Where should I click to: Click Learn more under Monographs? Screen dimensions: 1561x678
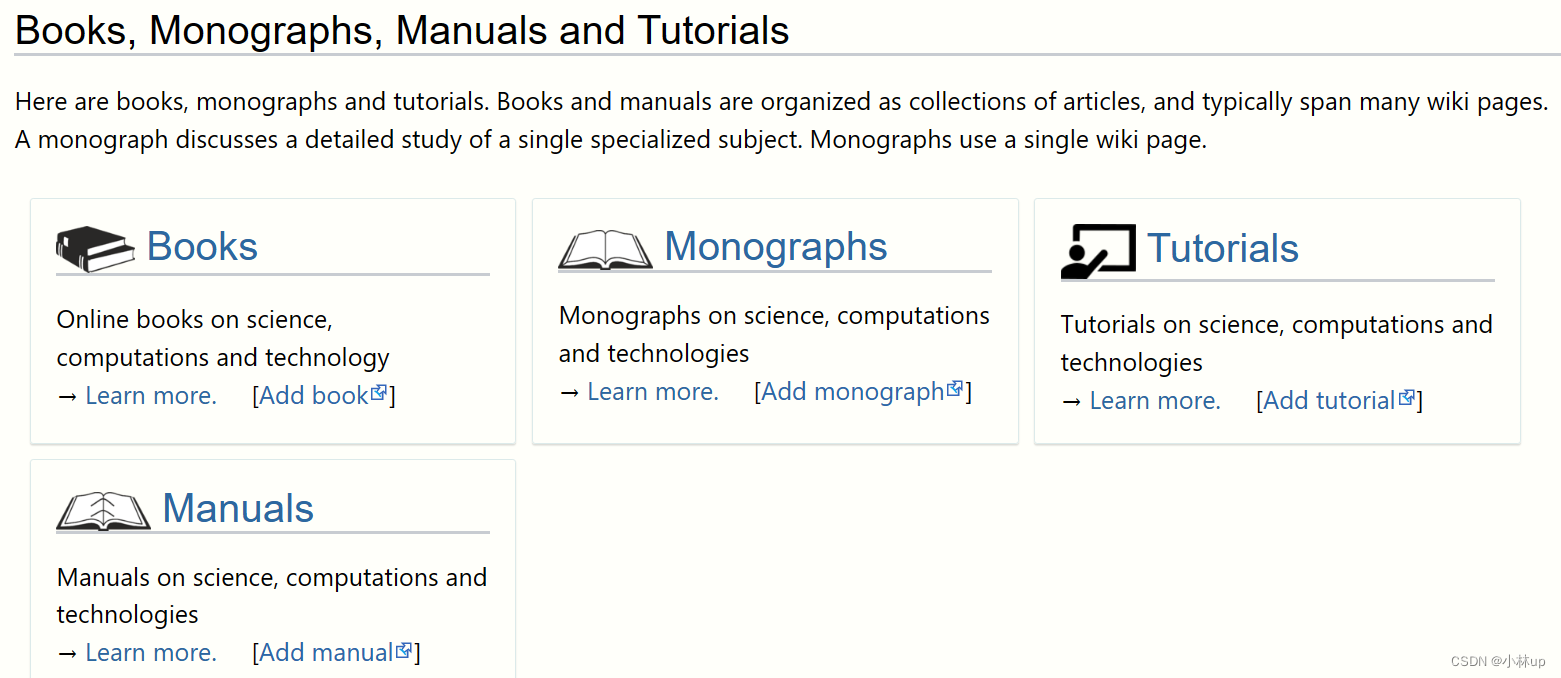tap(652, 391)
